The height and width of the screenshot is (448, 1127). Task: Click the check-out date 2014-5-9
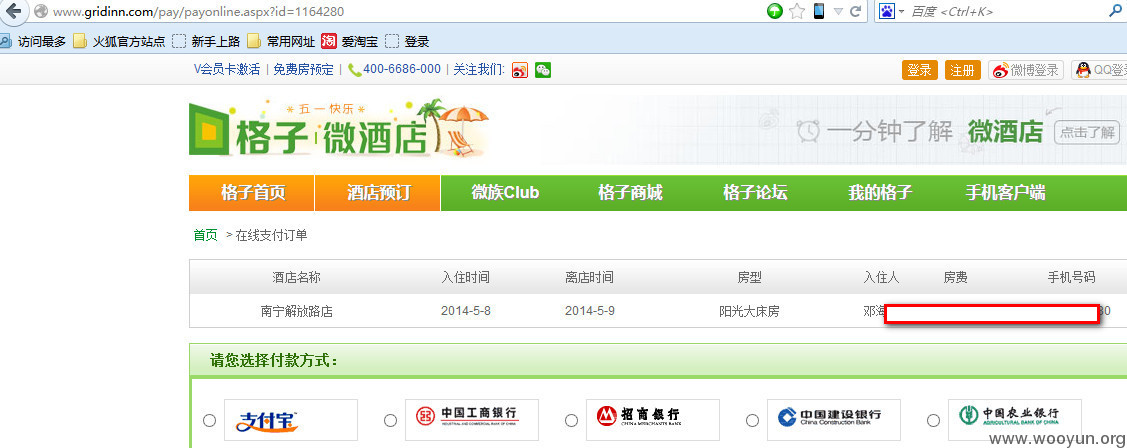(589, 311)
